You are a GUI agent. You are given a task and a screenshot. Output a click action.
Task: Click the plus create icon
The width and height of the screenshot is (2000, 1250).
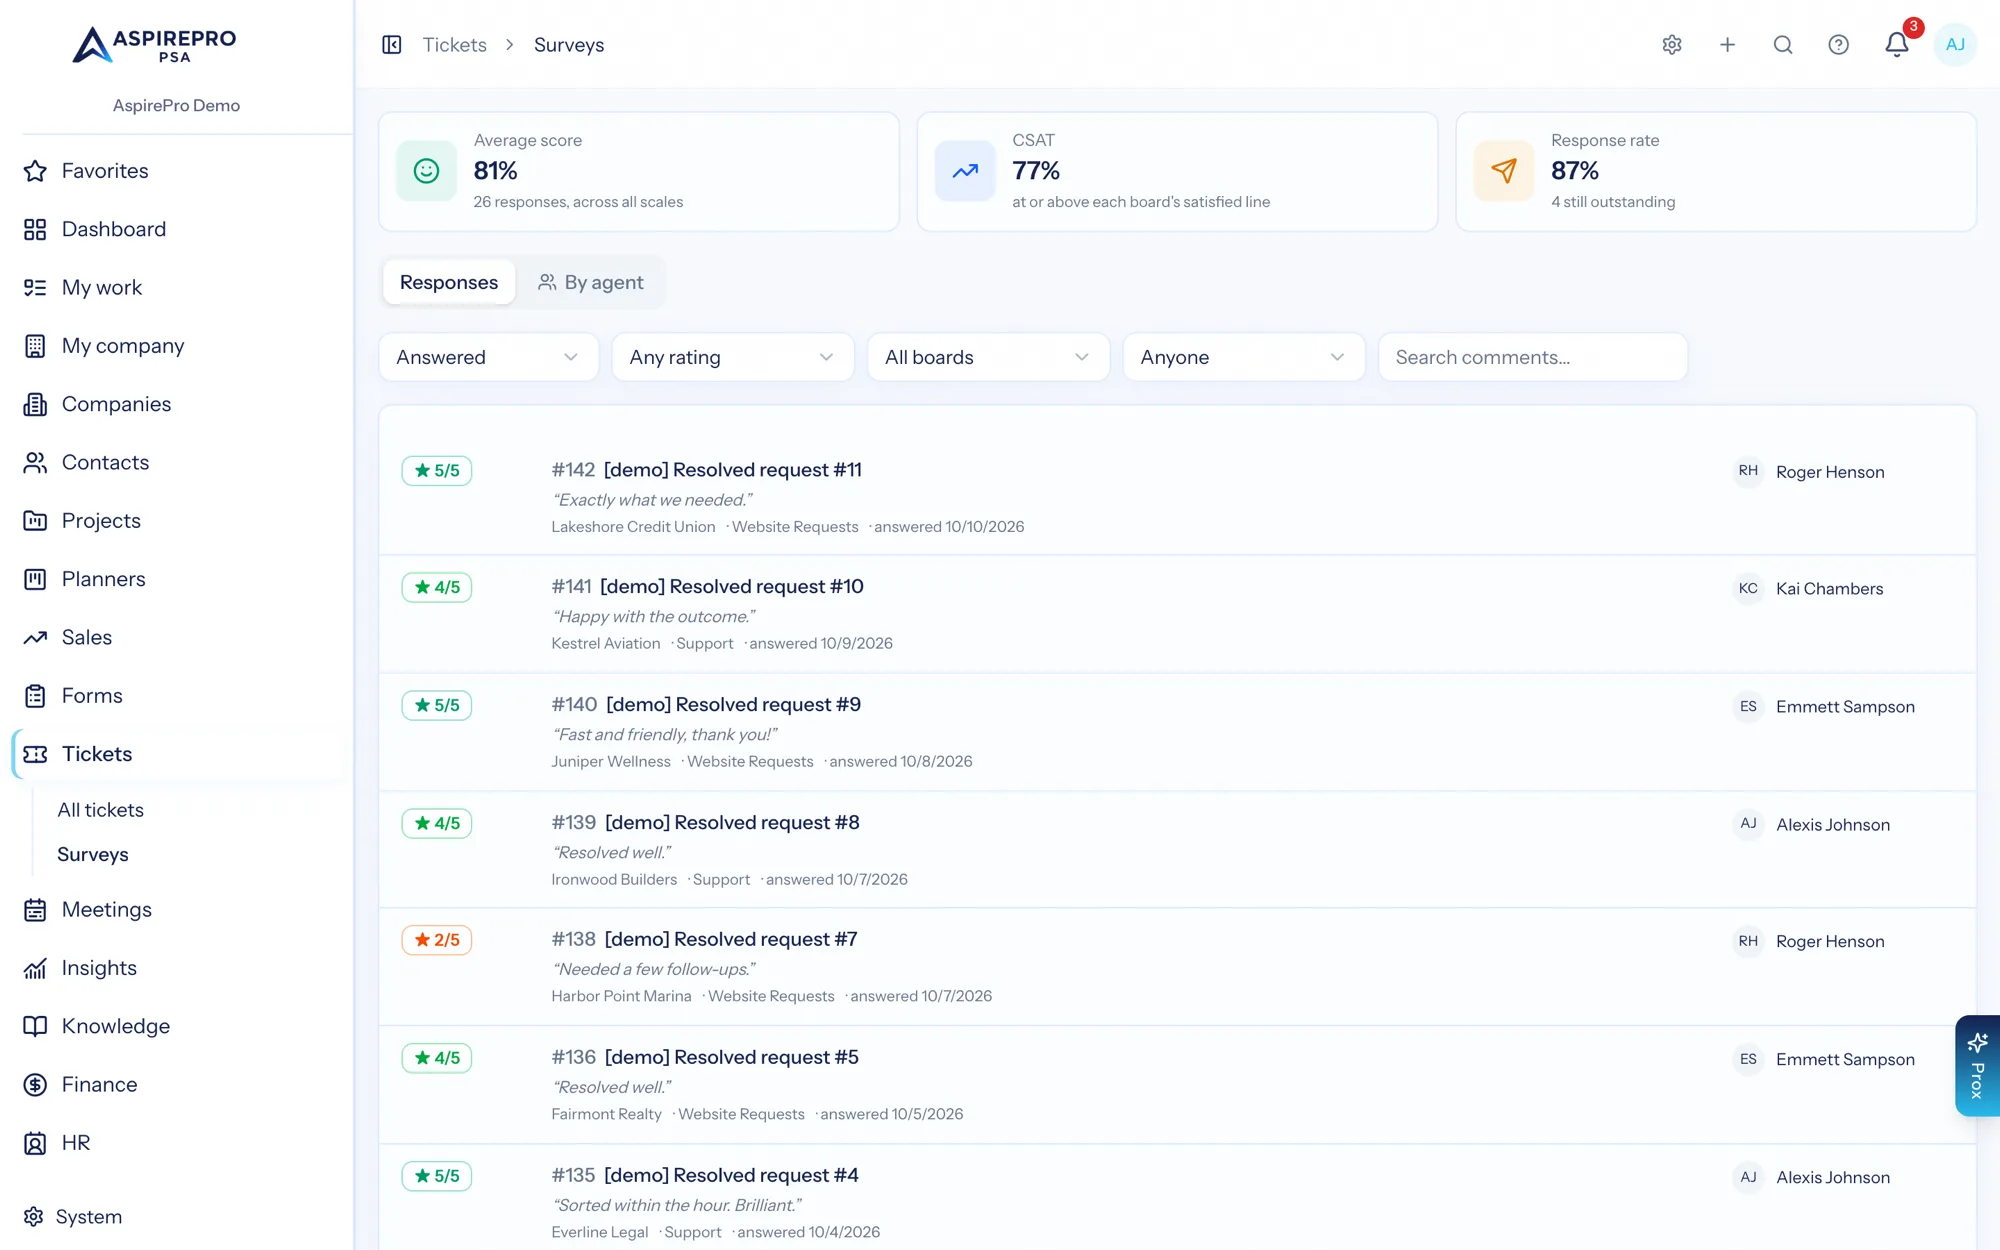1727,45
